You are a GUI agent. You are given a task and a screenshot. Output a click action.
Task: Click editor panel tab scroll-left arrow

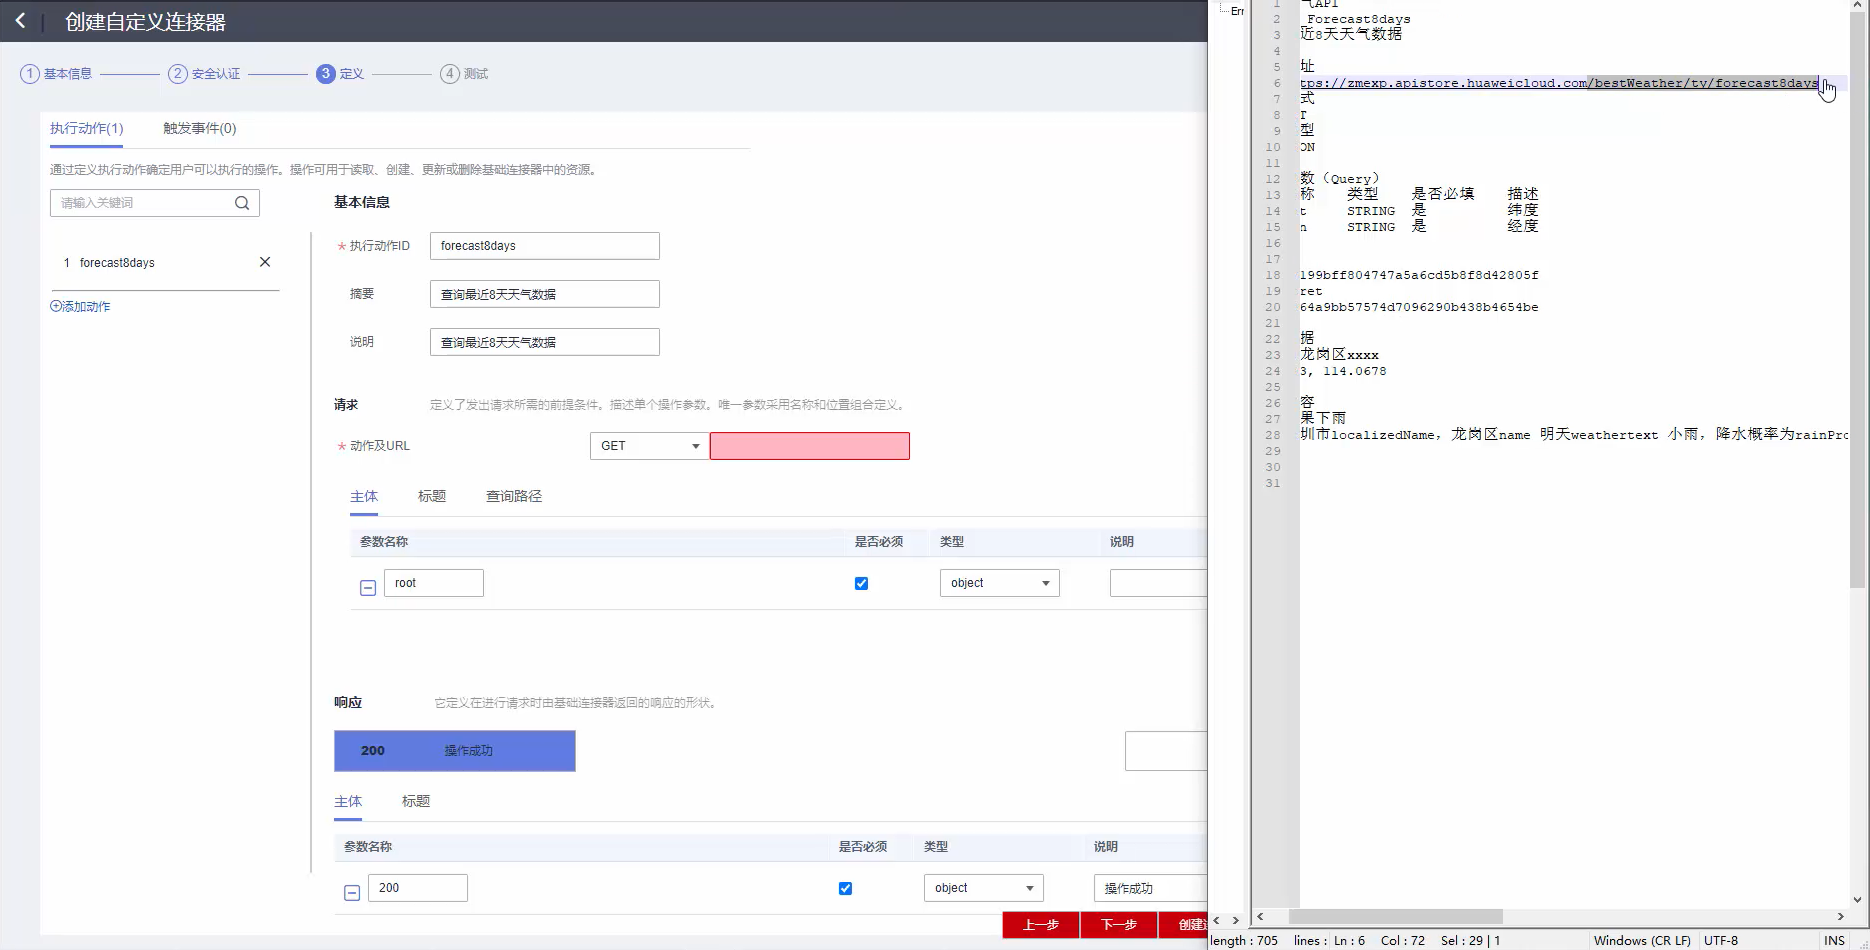click(1217, 920)
